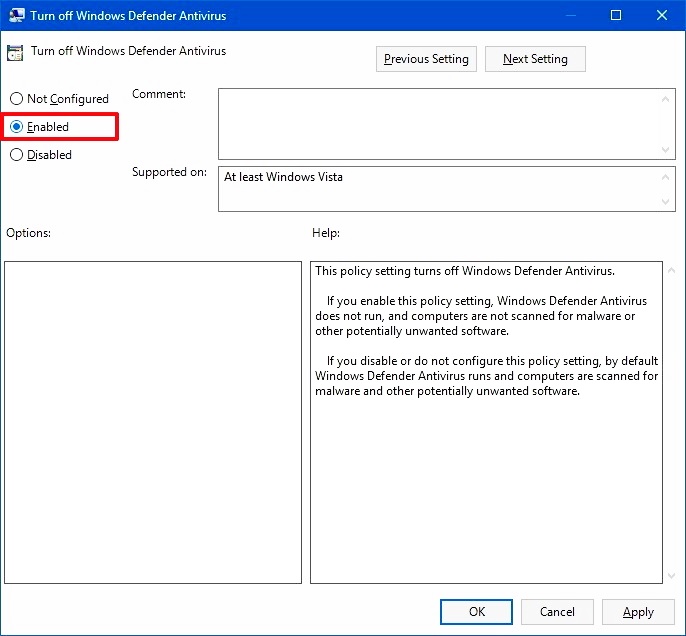686x636 pixels.
Task: Click the 'Turn off Windows Defender Antivirus' heading text
Action: click(x=128, y=51)
